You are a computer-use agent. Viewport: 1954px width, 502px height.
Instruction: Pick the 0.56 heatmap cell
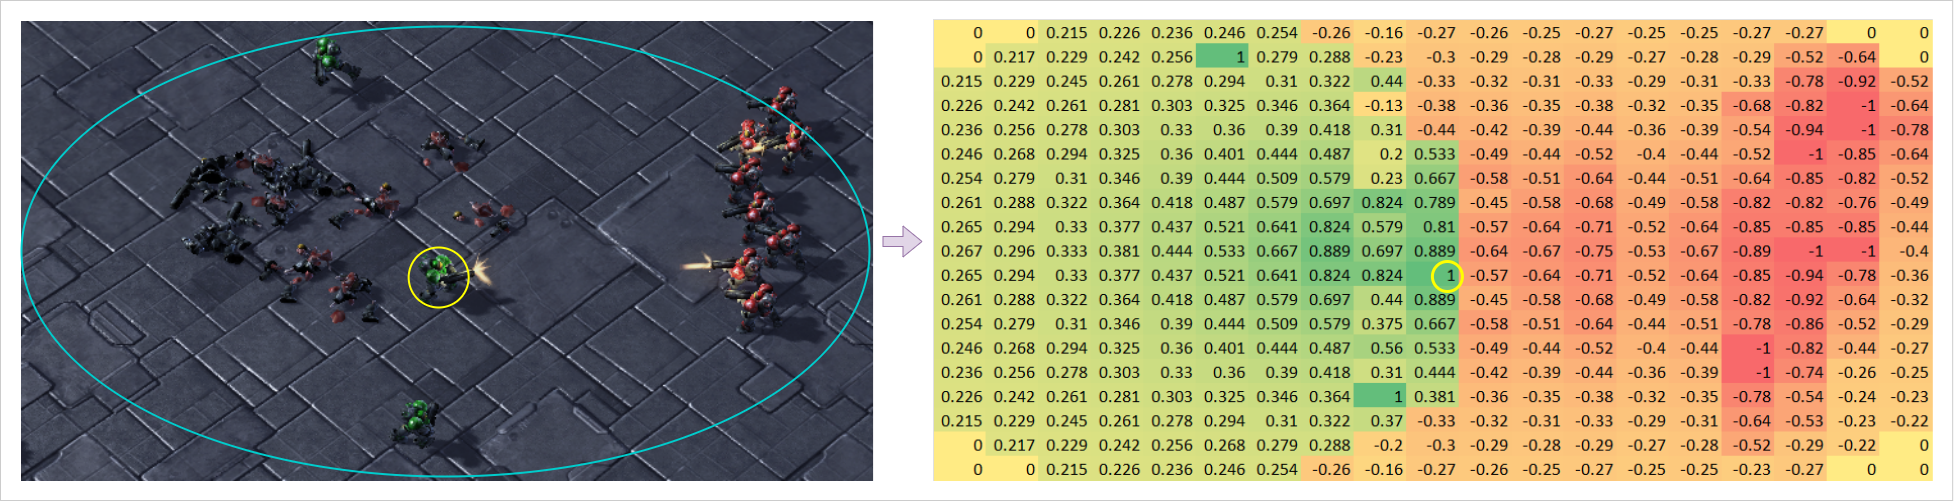pyautogui.click(x=1380, y=348)
